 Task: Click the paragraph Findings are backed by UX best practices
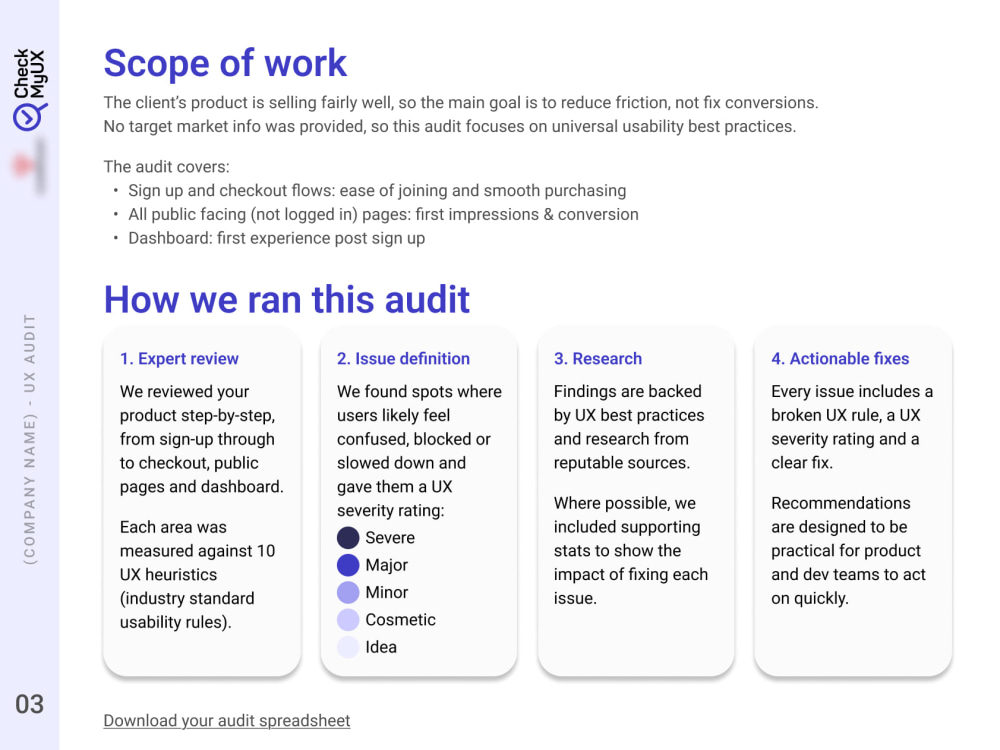[629, 427]
